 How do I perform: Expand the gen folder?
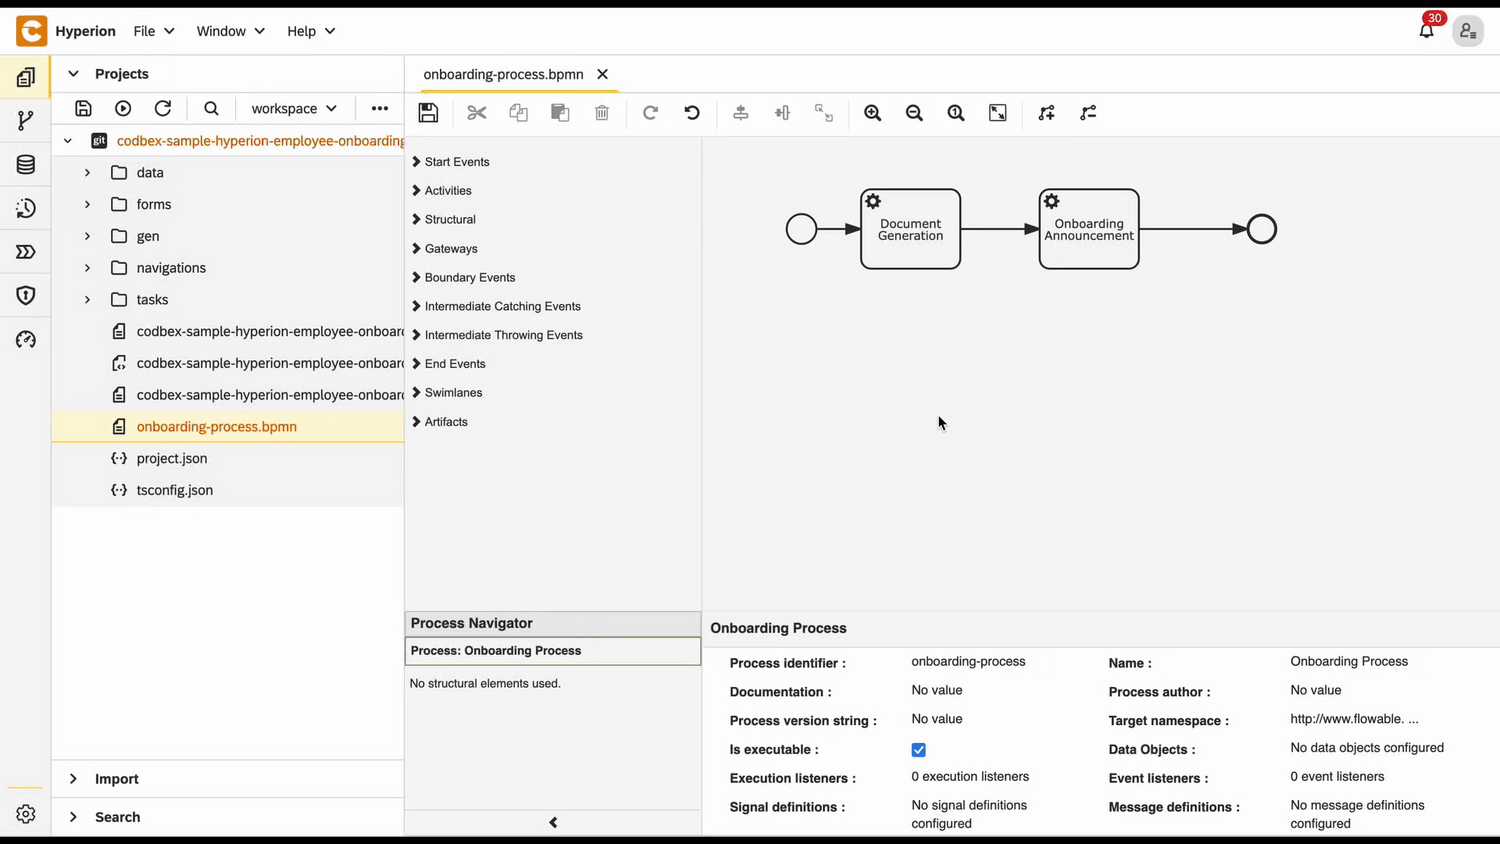[87, 236]
